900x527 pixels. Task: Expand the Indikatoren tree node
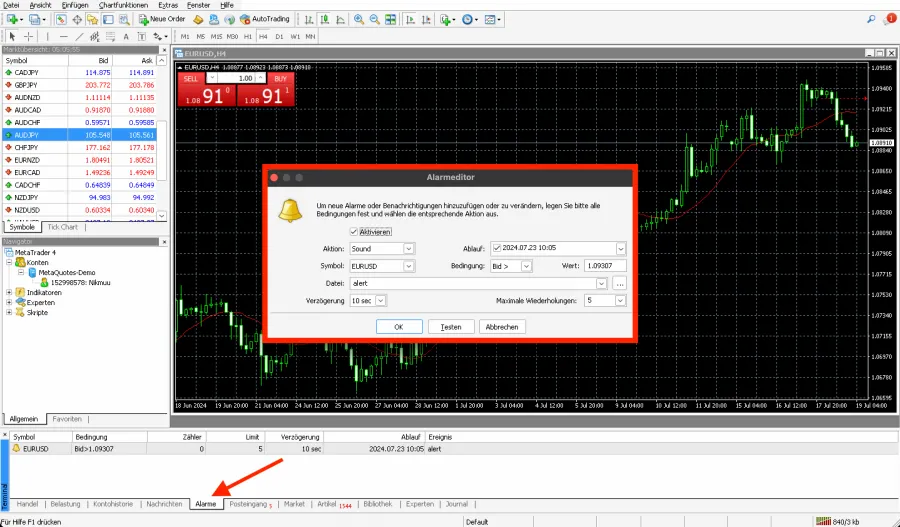pos(9,293)
